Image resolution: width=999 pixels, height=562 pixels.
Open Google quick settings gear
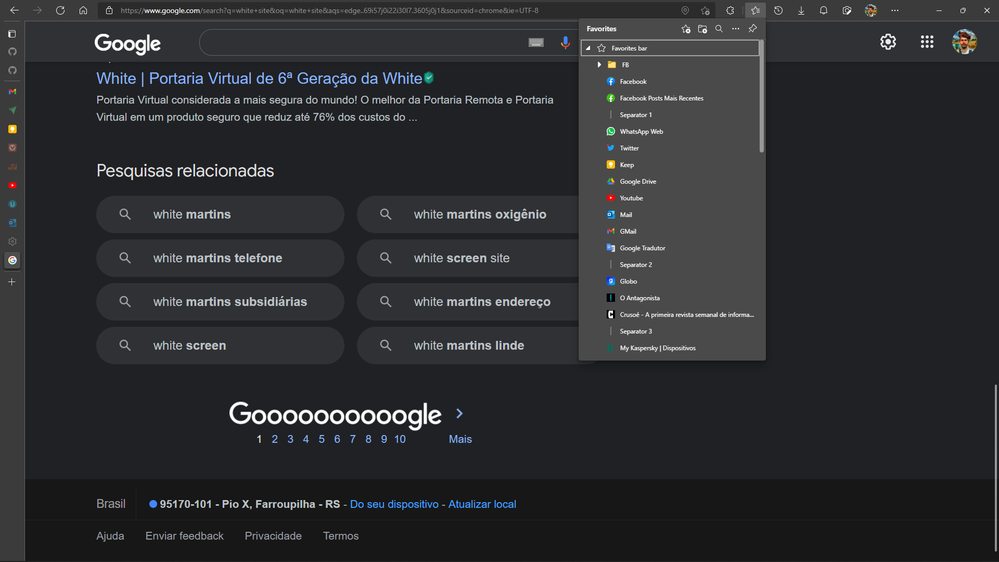point(888,42)
